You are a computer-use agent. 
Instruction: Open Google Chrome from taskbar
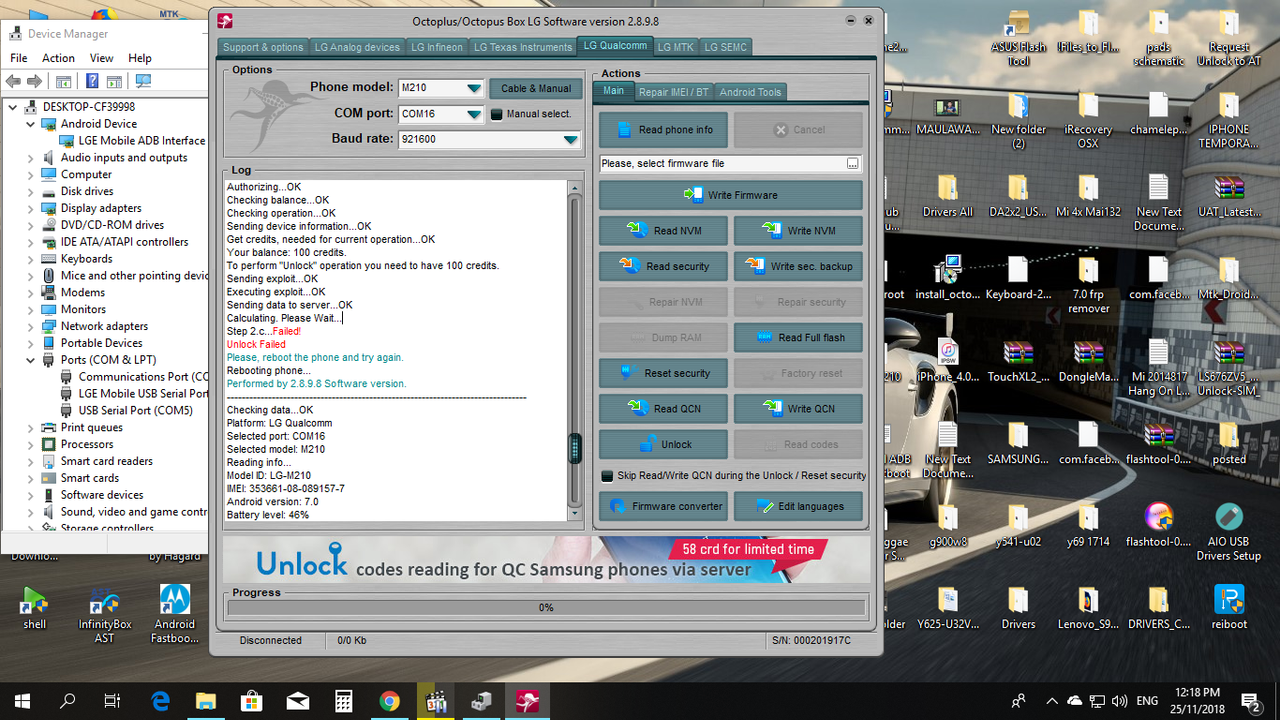point(389,700)
